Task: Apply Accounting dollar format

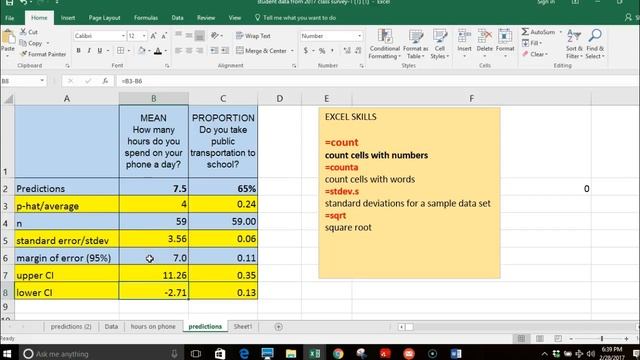Action: [x=306, y=51]
